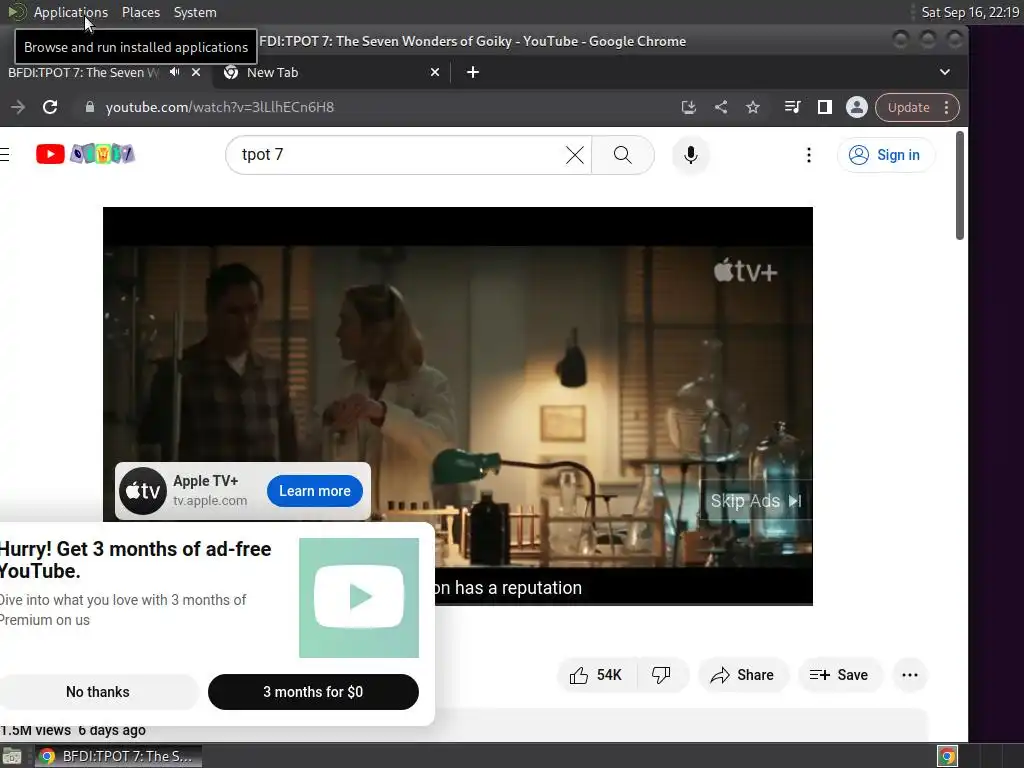Mute the BFDI:TPOT 7 tab audio
Viewport: 1024px width, 768px height.
coord(174,72)
